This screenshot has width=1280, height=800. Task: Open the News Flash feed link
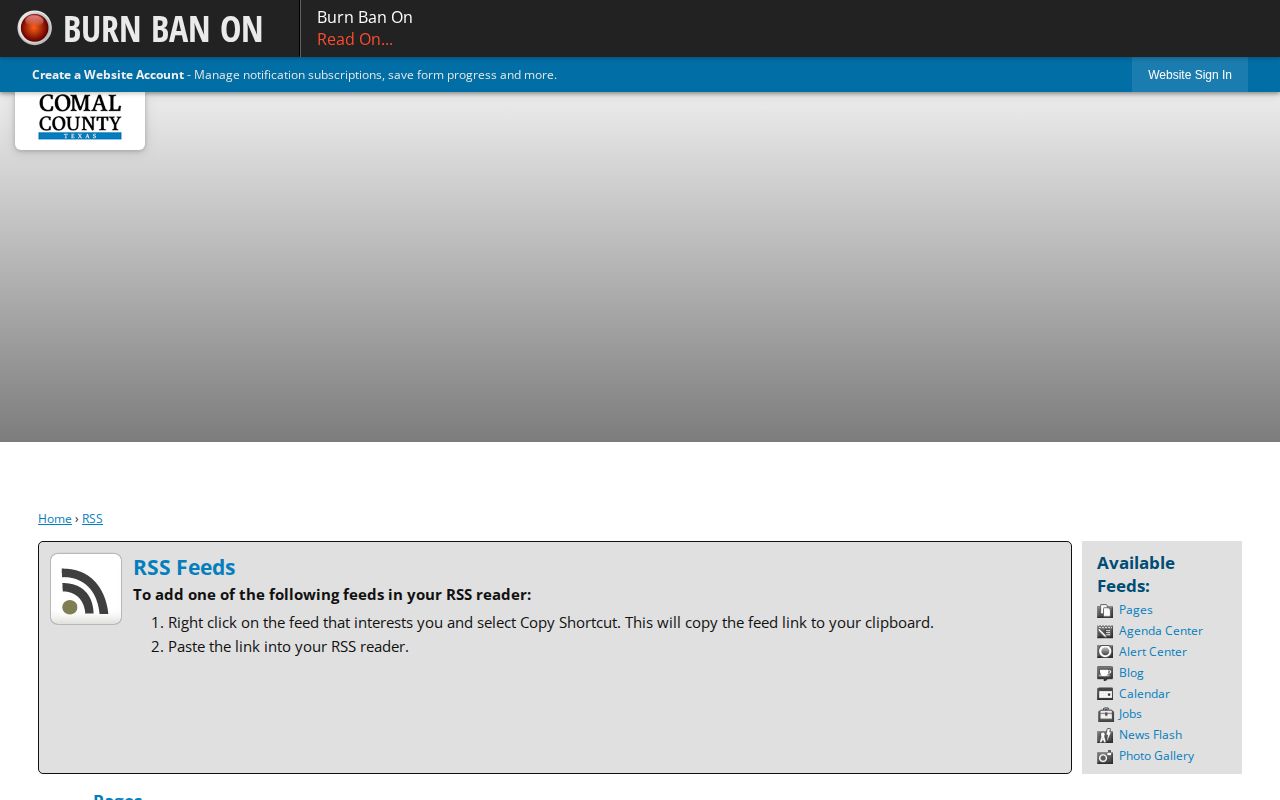(1150, 735)
